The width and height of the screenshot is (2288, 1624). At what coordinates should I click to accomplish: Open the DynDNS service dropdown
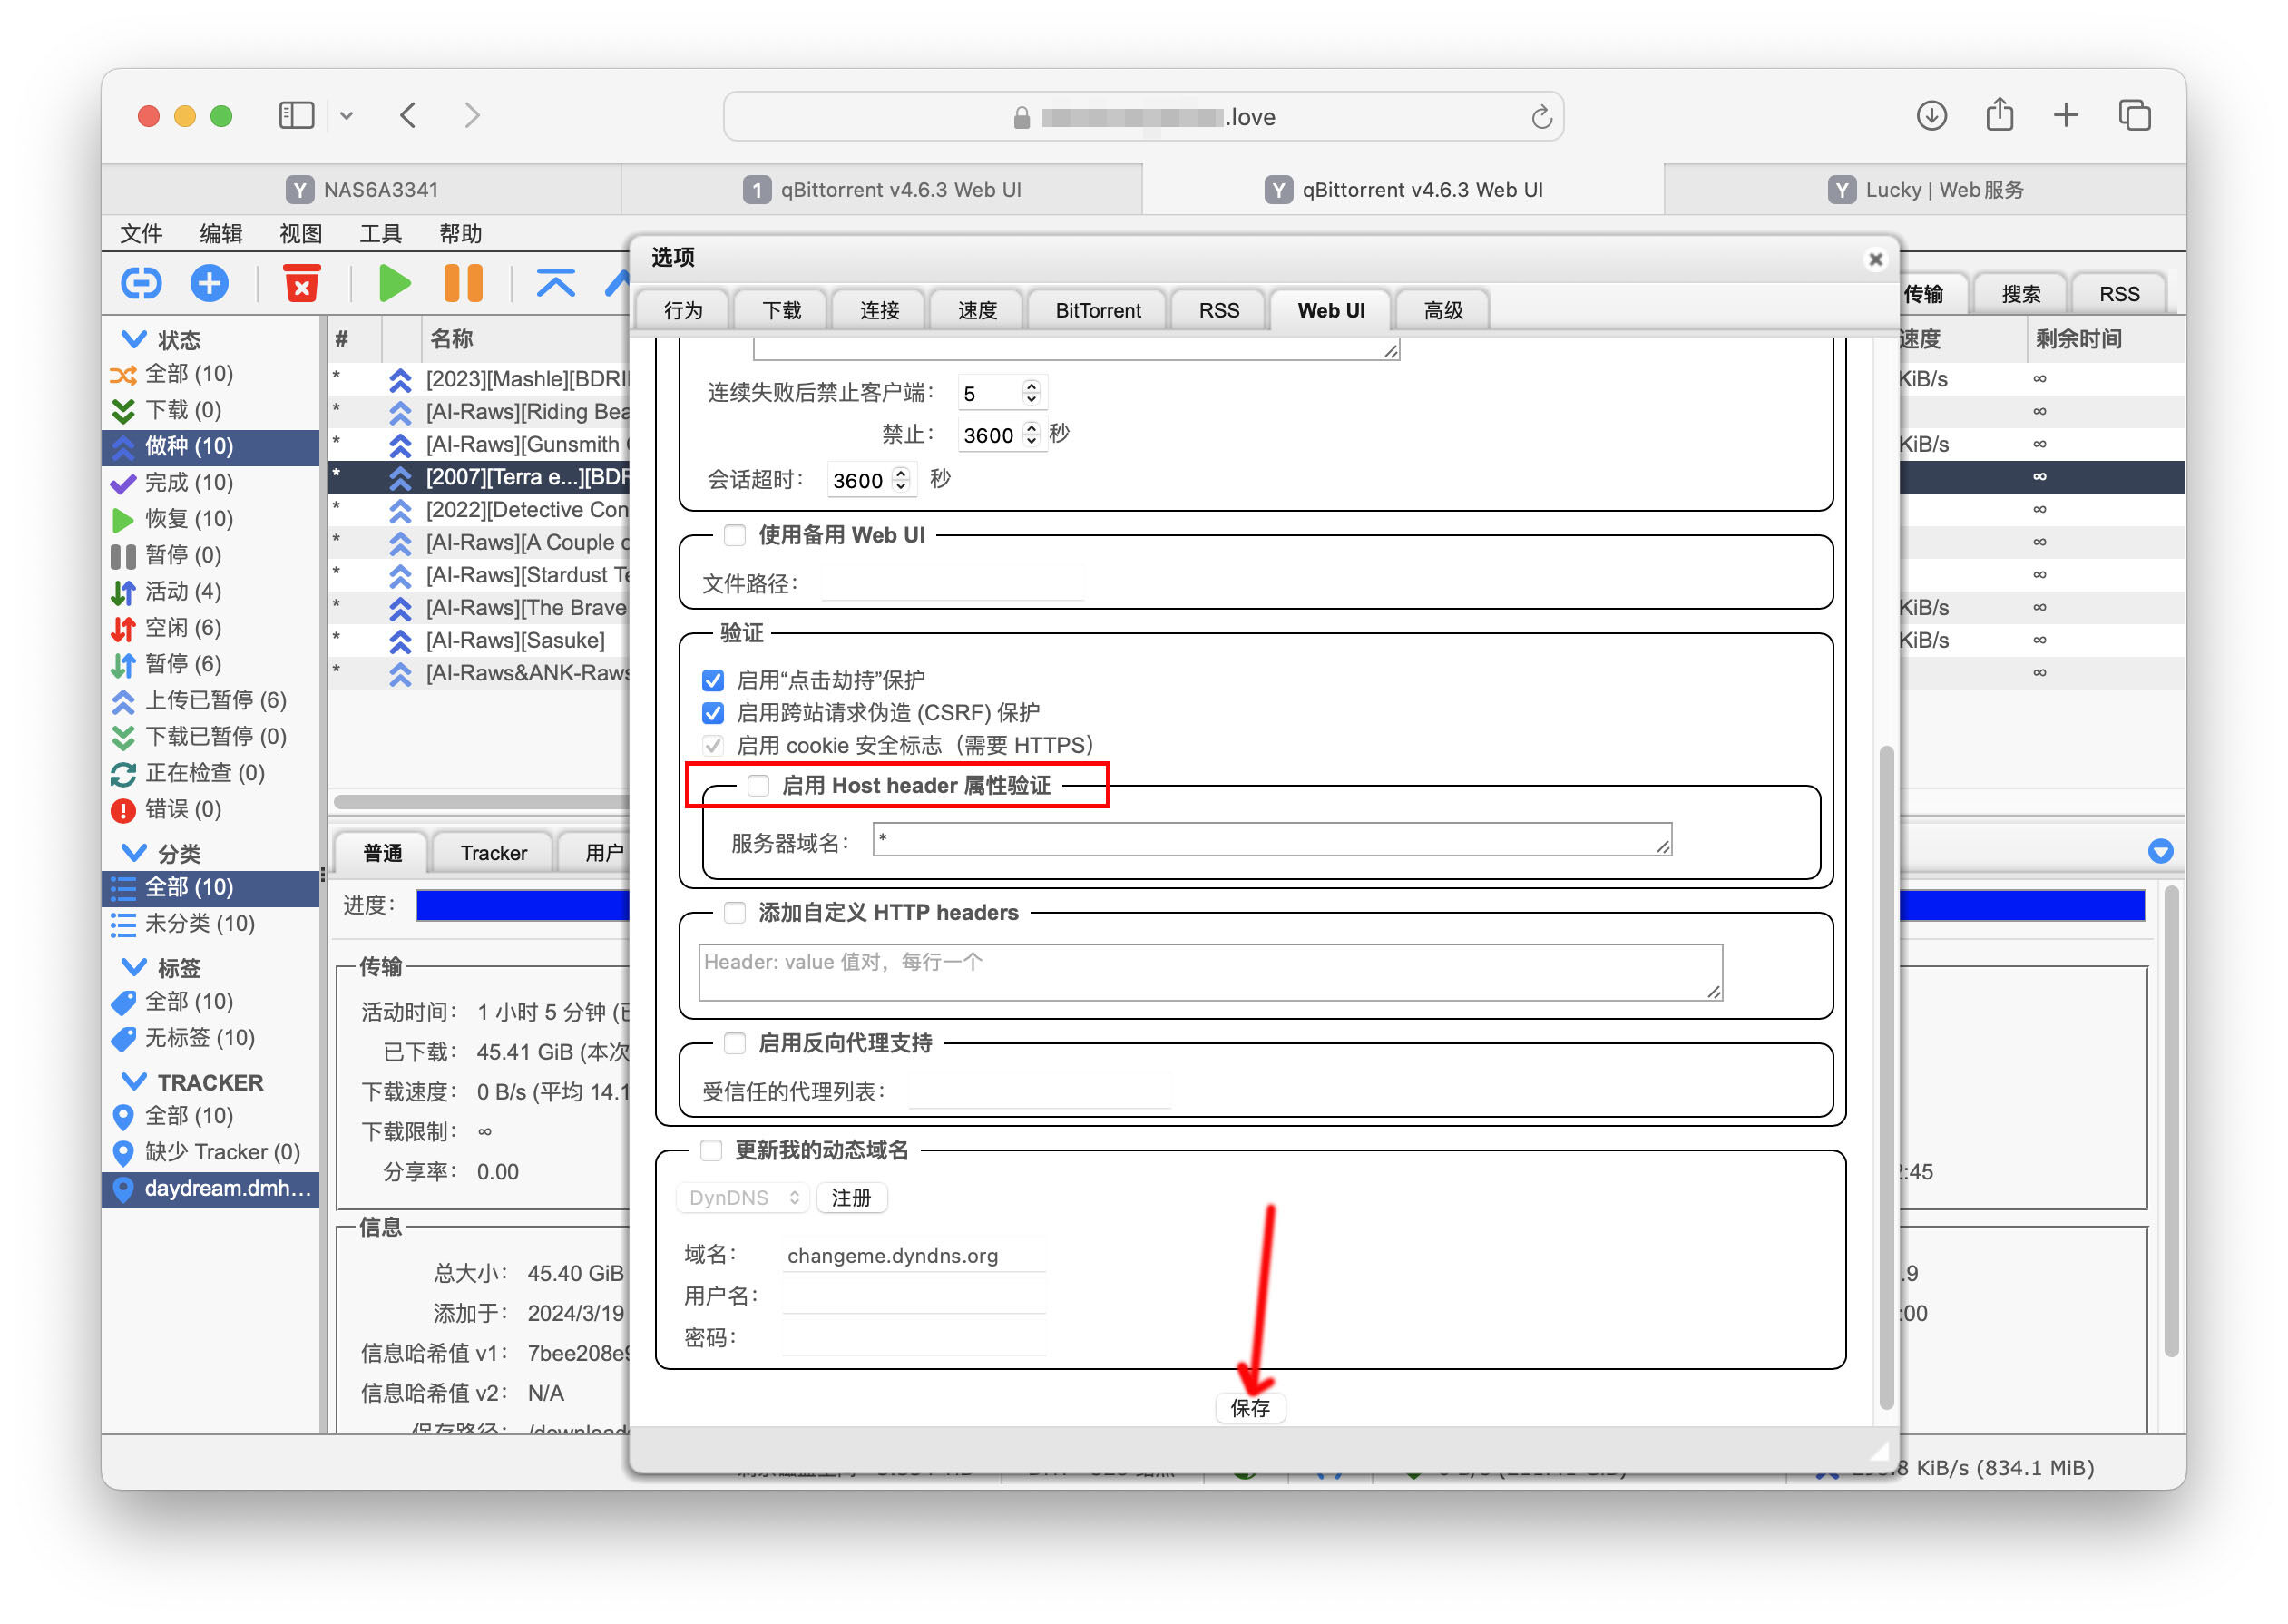point(743,1198)
